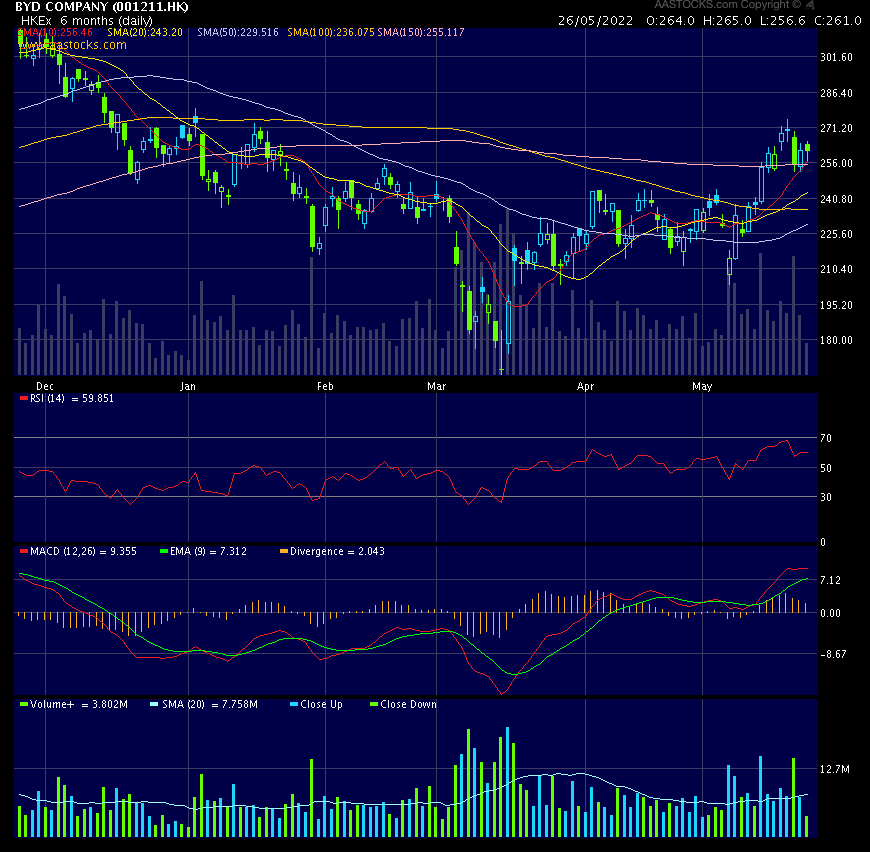Click the MACD 0.00 axis label
This screenshot has height=852, width=870.
click(830, 613)
